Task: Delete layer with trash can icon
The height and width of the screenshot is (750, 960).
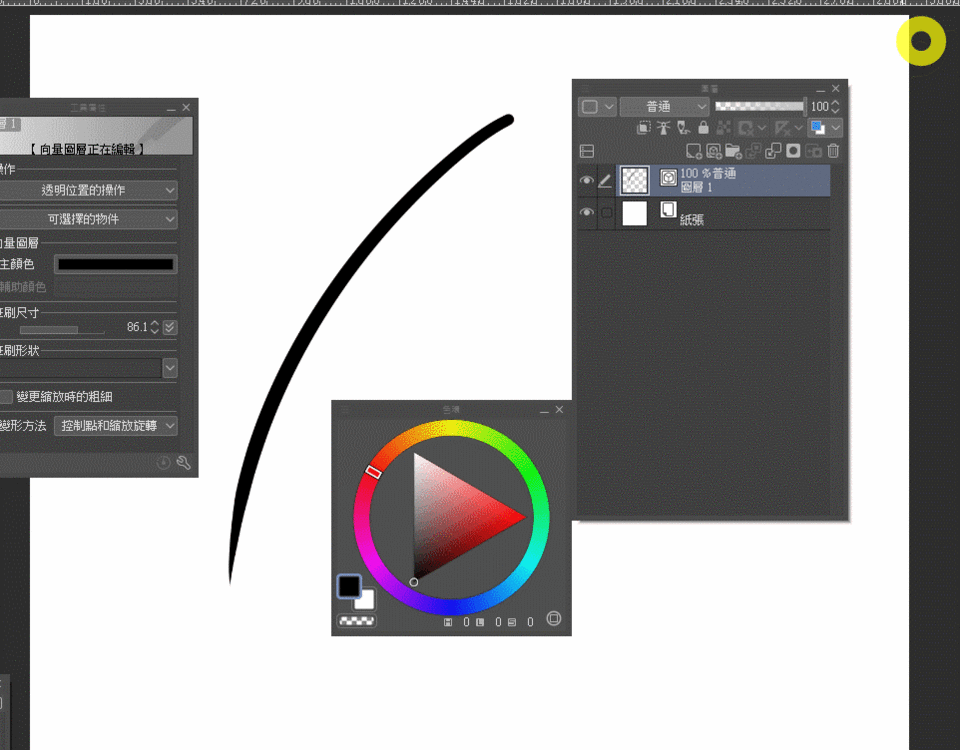Action: 833,151
